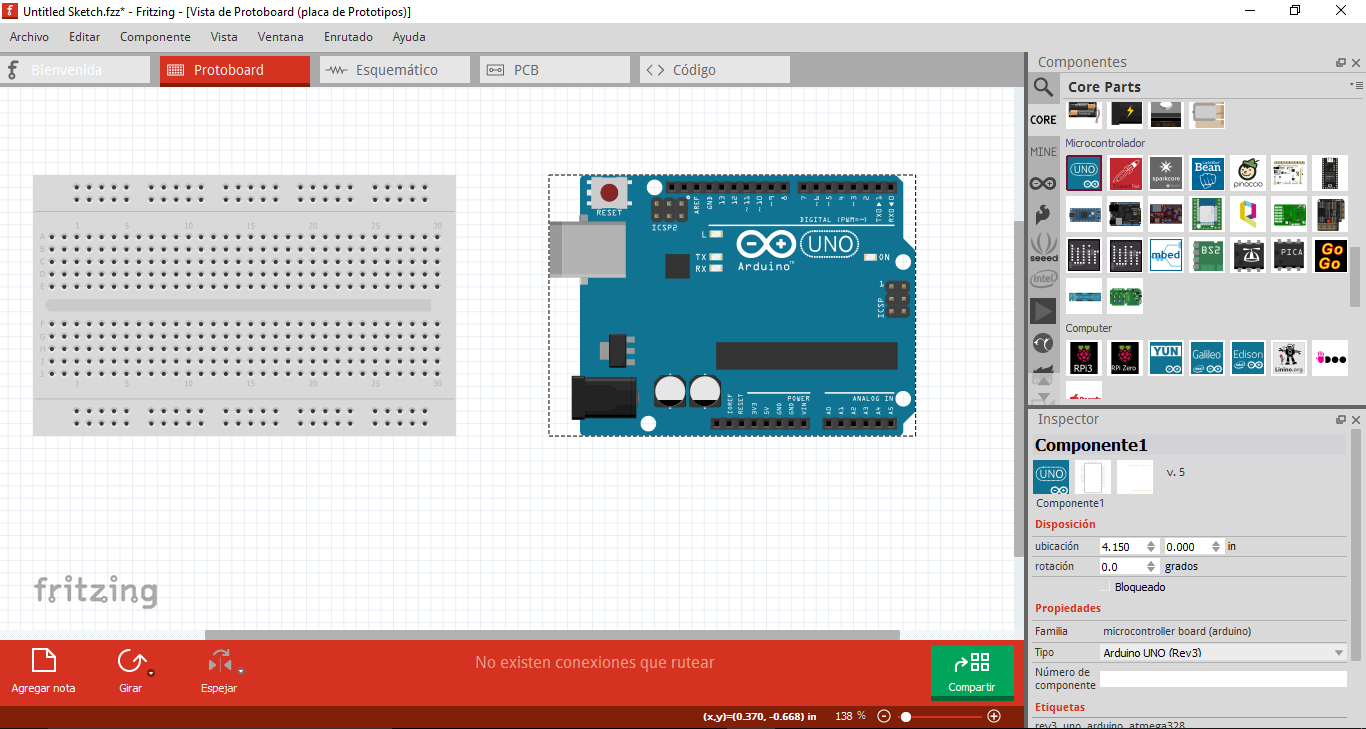The image size is (1366, 729).
Task: Click the green Compartir button
Action: coord(972,672)
